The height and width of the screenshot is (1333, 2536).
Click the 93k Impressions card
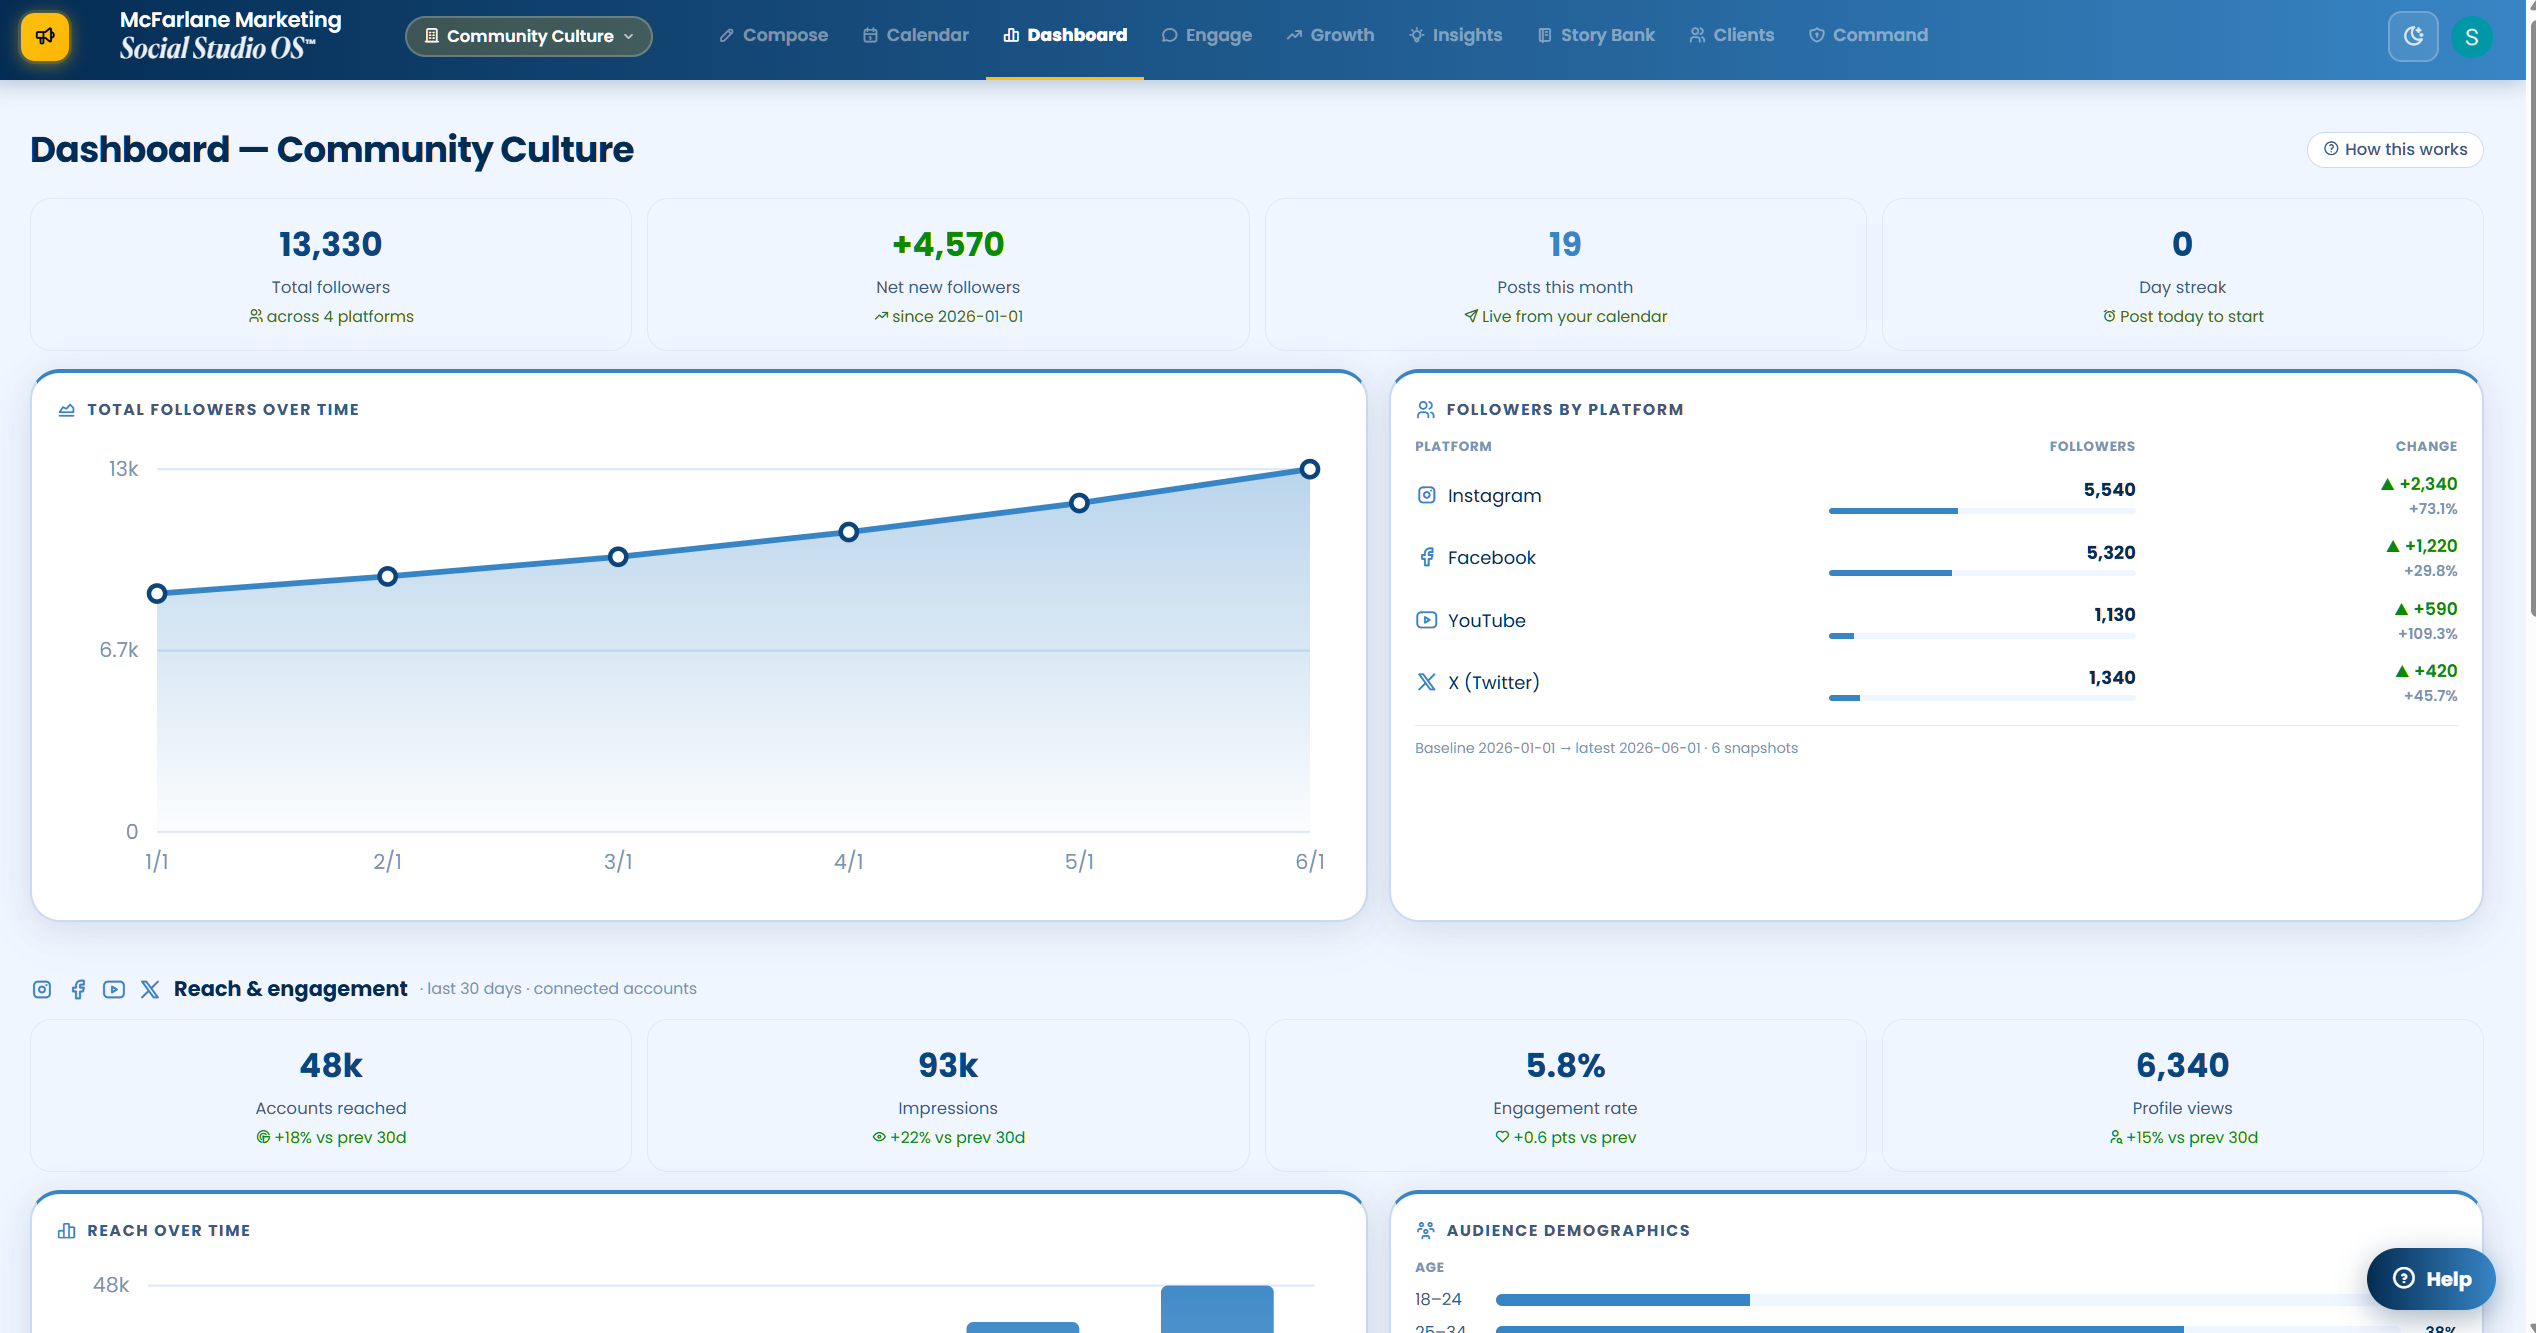click(948, 1095)
